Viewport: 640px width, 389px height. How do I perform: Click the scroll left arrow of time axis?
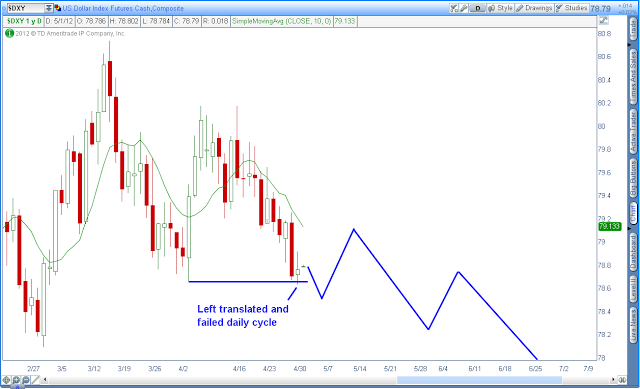[x=45, y=380]
